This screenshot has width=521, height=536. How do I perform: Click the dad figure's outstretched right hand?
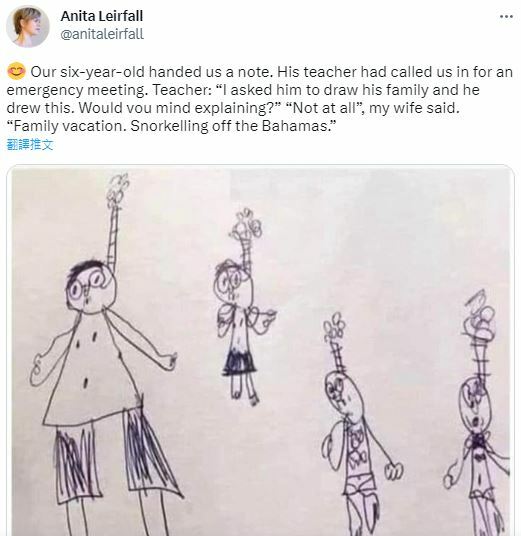tap(167, 361)
